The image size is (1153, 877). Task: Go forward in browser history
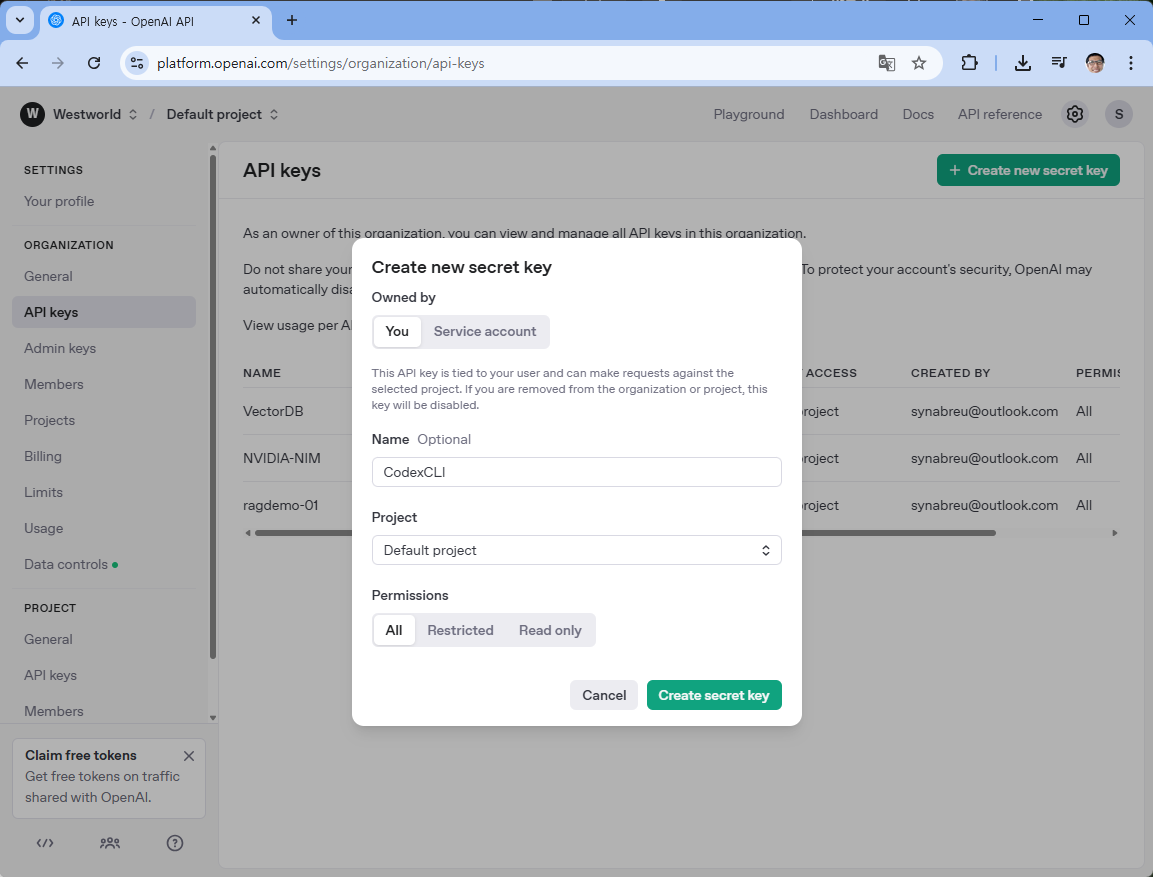[57, 63]
